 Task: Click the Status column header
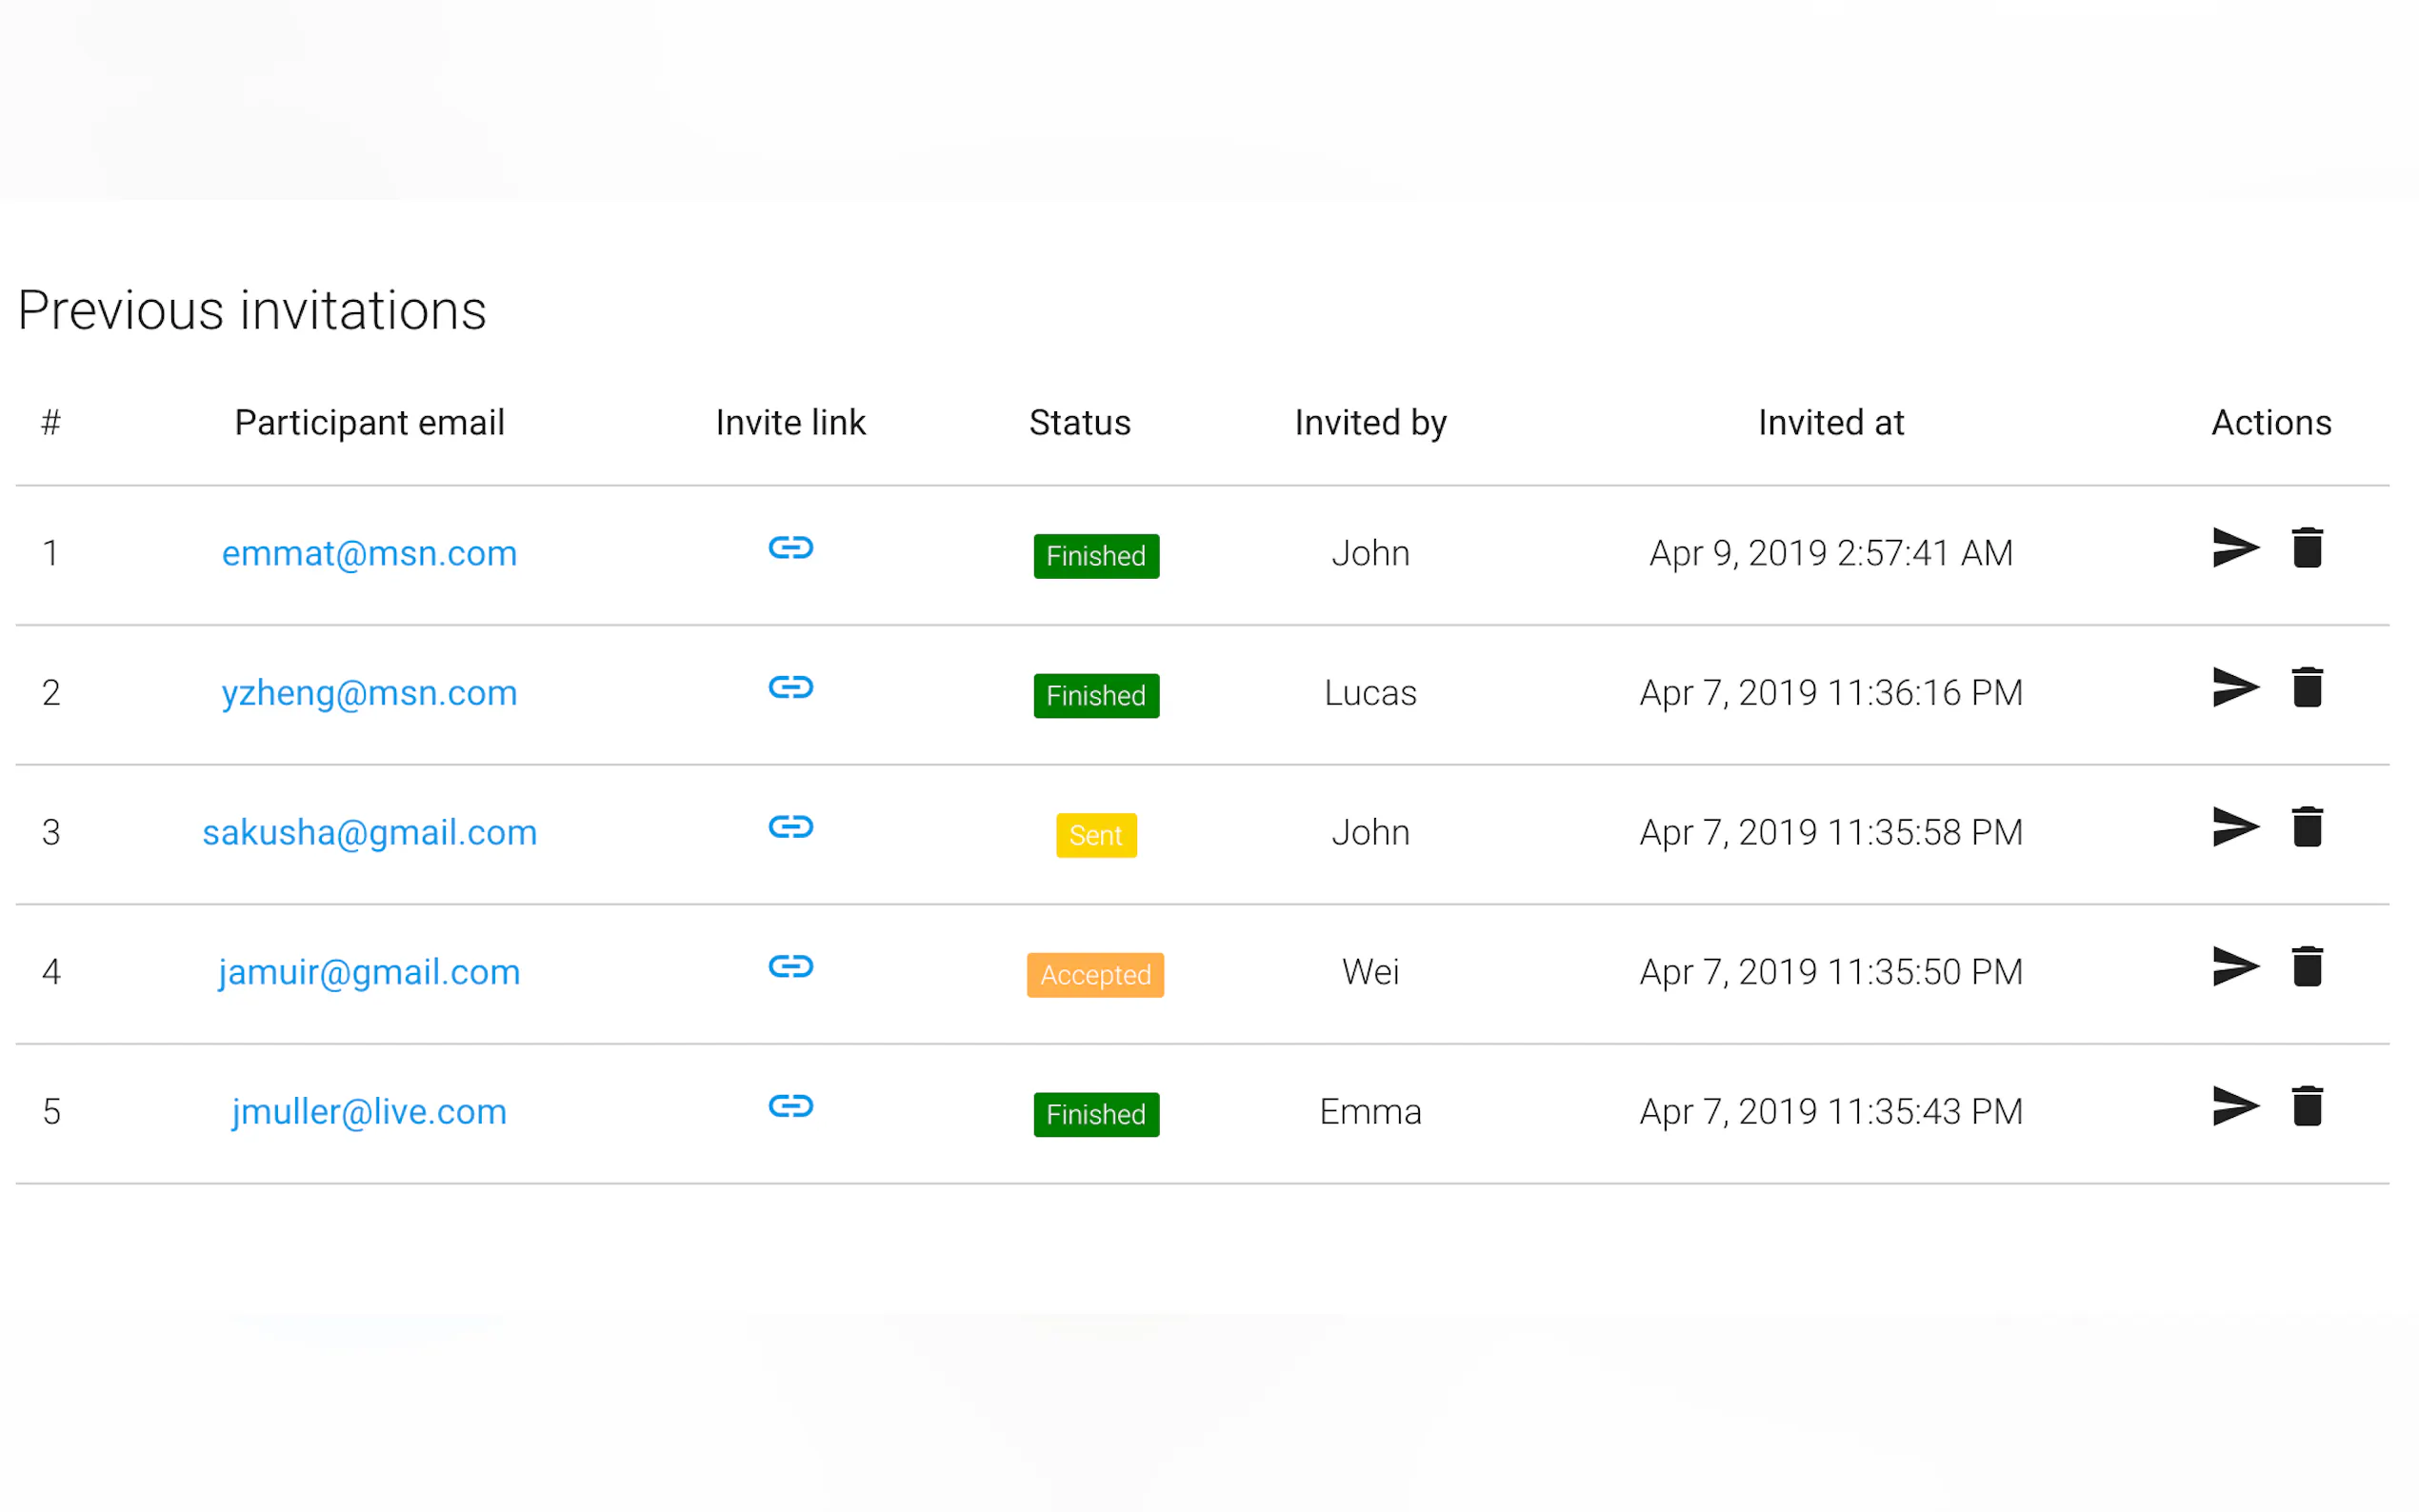tap(1079, 423)
